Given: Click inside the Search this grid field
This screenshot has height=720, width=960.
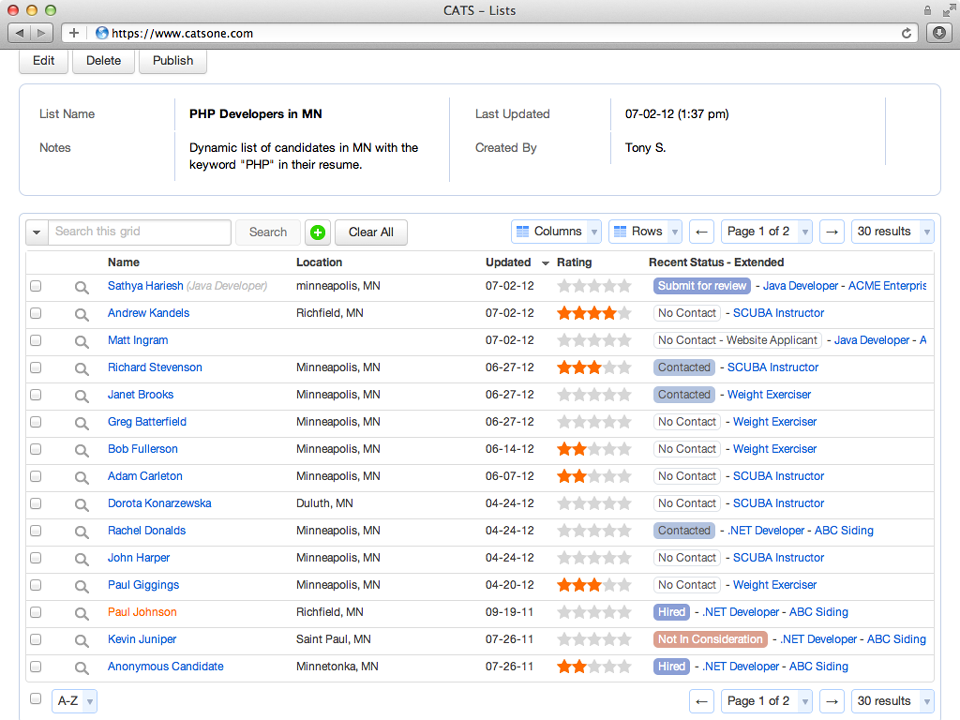Looking at the screenshot, I should (140, 231).
